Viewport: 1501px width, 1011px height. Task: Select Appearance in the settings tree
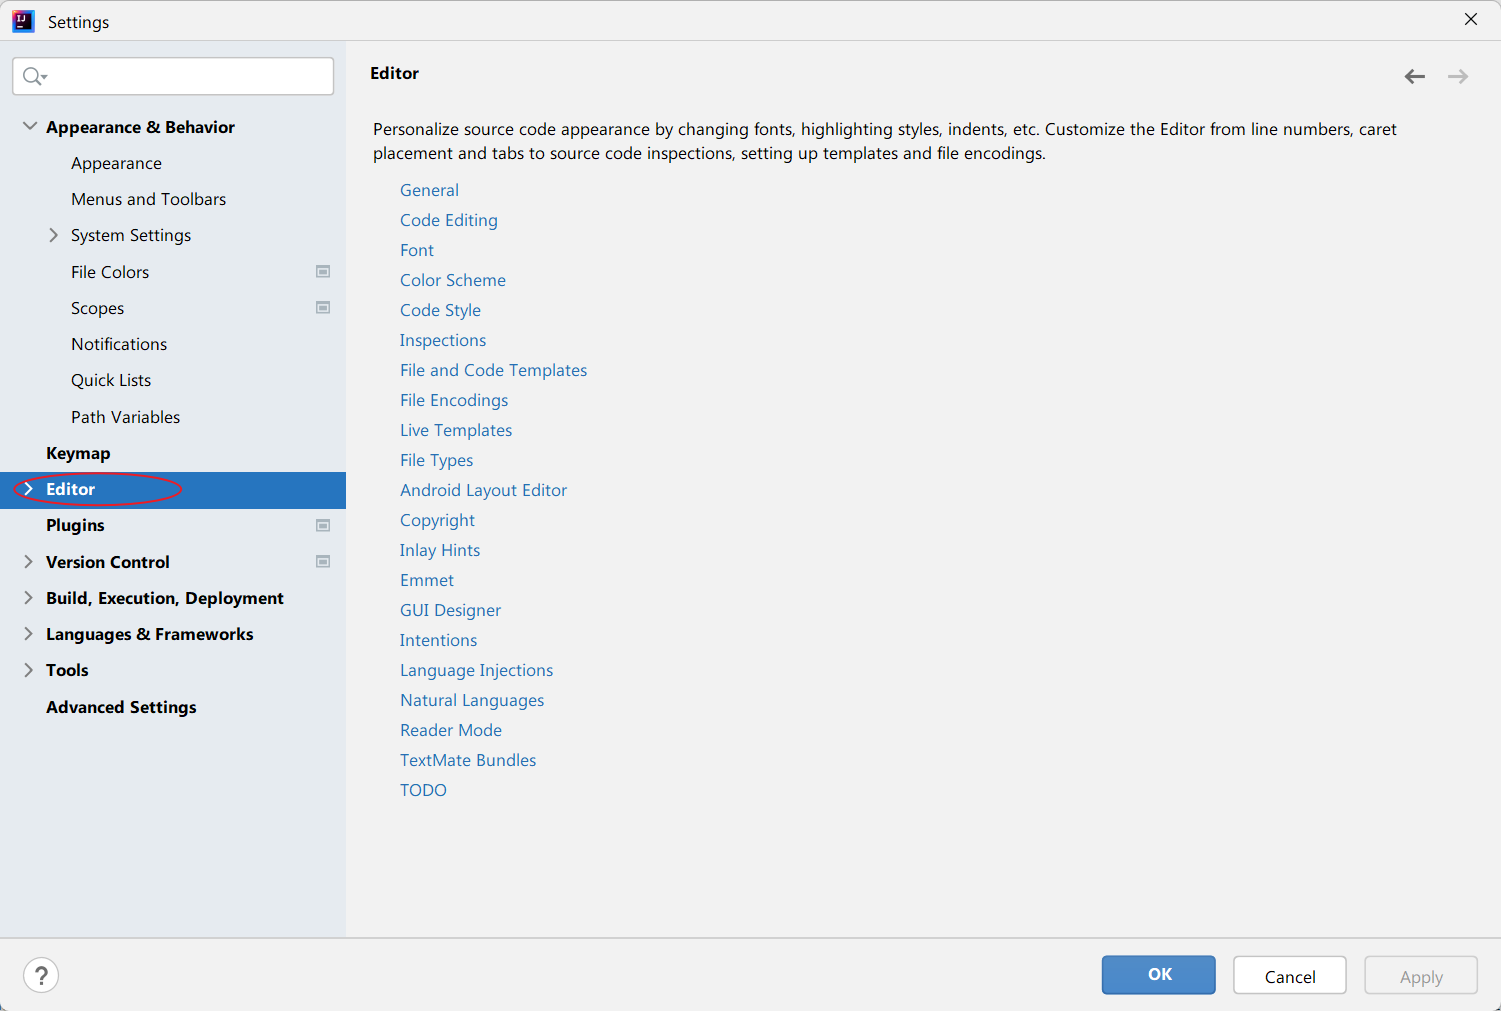116,163
